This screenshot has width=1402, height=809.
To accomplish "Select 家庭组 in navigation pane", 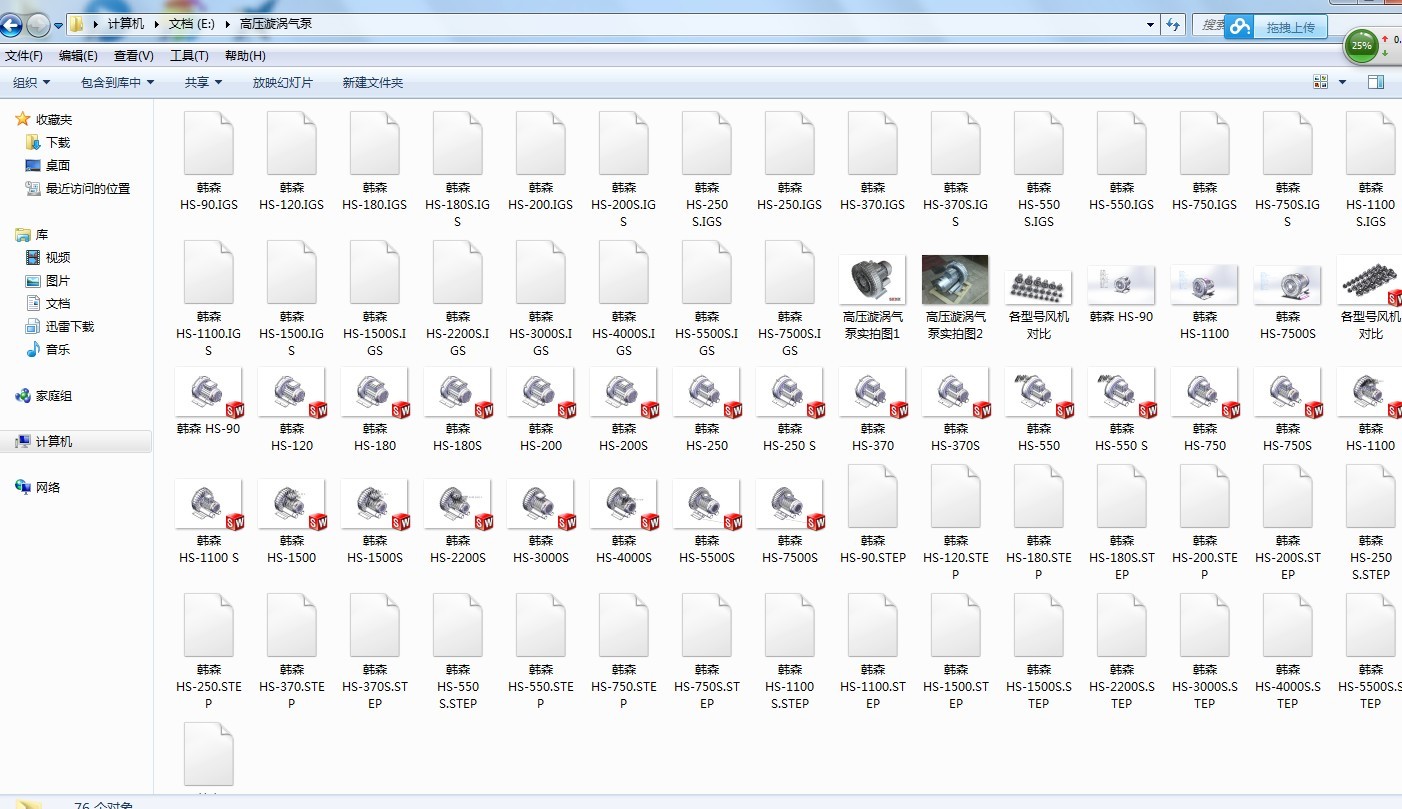I will point(44,395).
